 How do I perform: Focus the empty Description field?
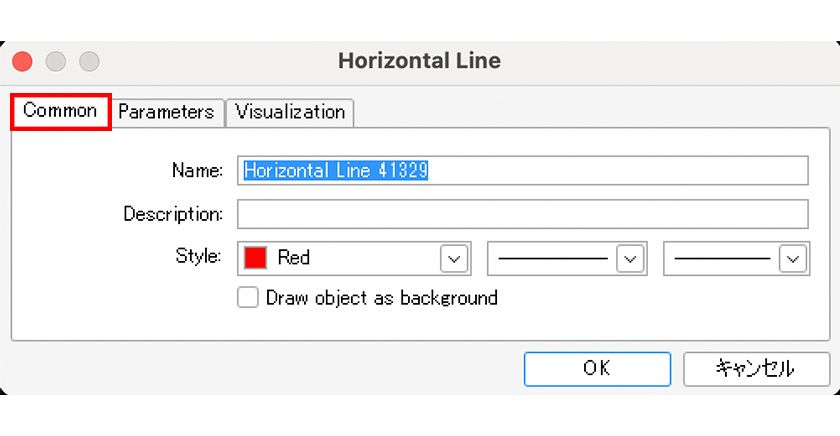point(522,214)
